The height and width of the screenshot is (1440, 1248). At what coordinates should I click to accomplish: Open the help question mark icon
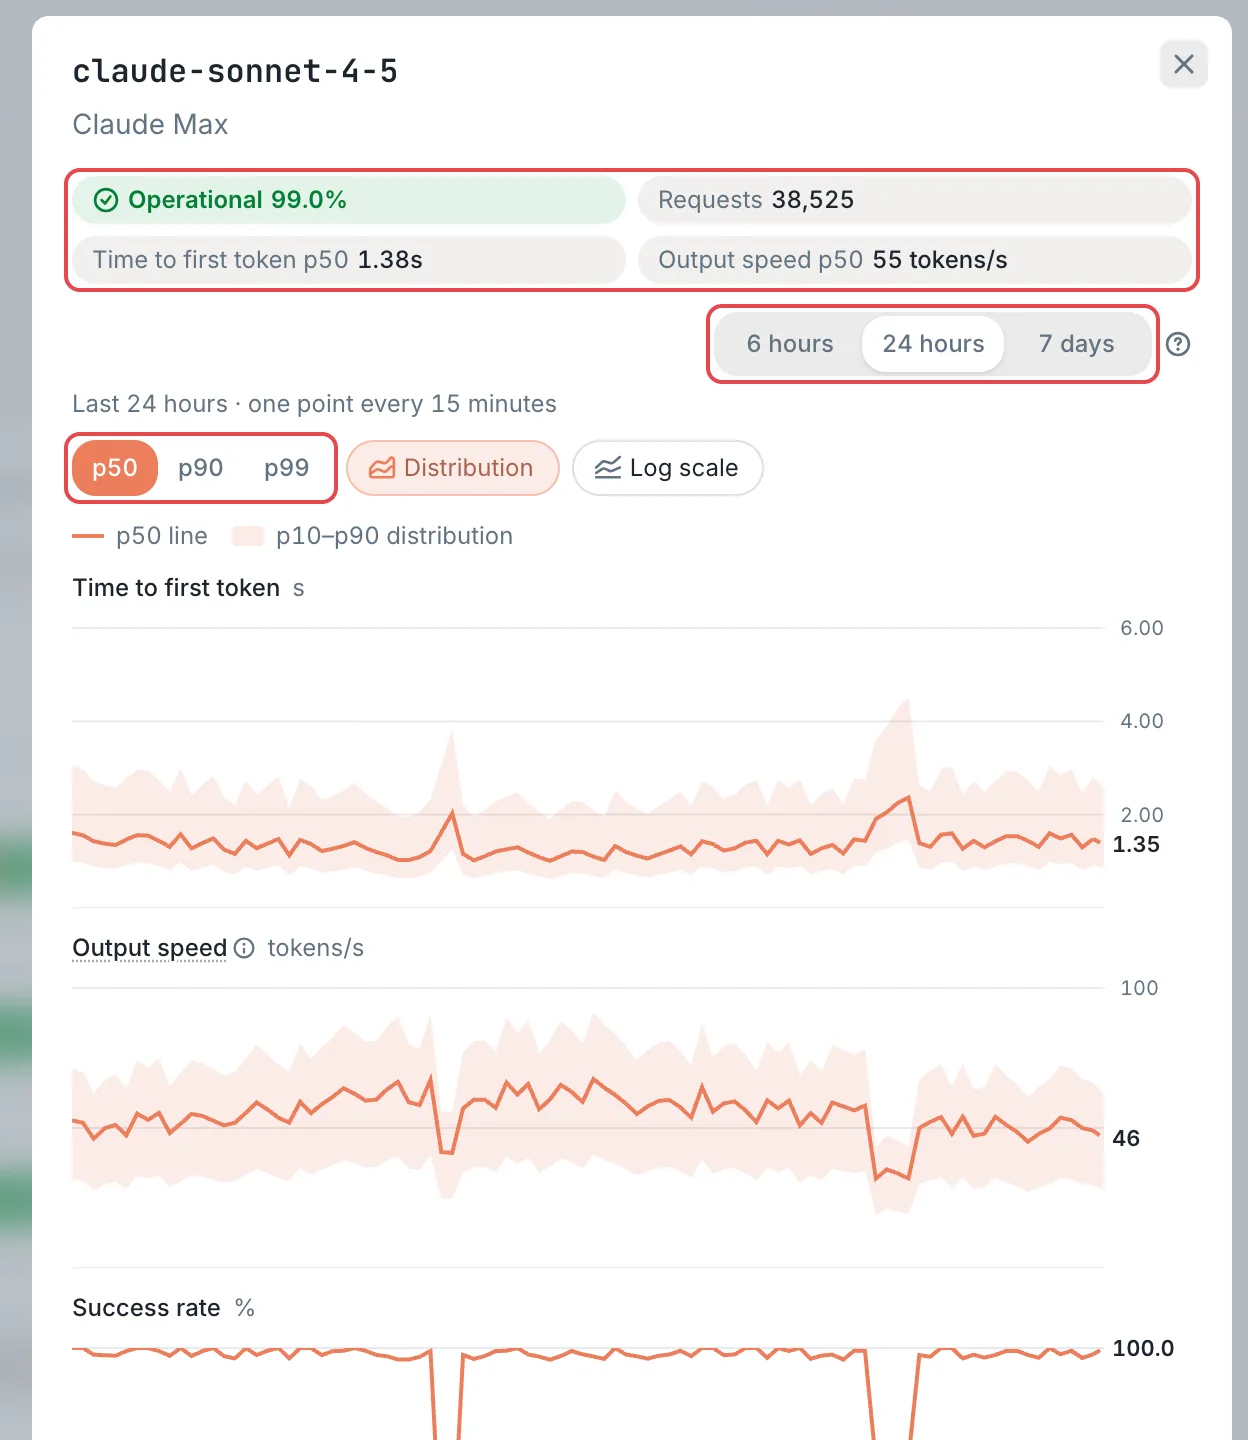pyautogui.click(x=1178, y=344)
